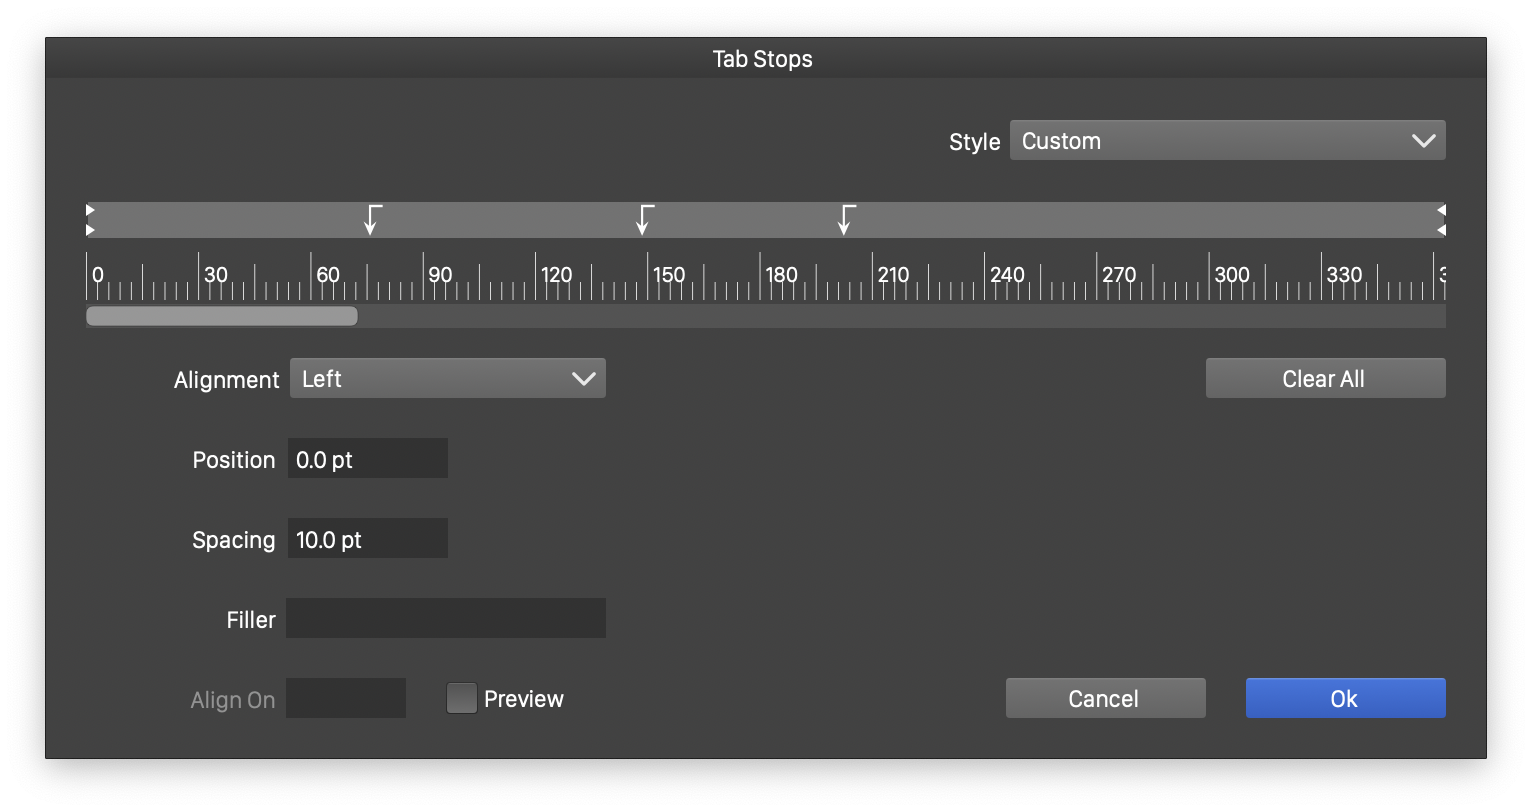Click the top-right indent triangle marker
Image resolution: width=1532 pixels, height=812 pixels.
[x=1441, y=210]
